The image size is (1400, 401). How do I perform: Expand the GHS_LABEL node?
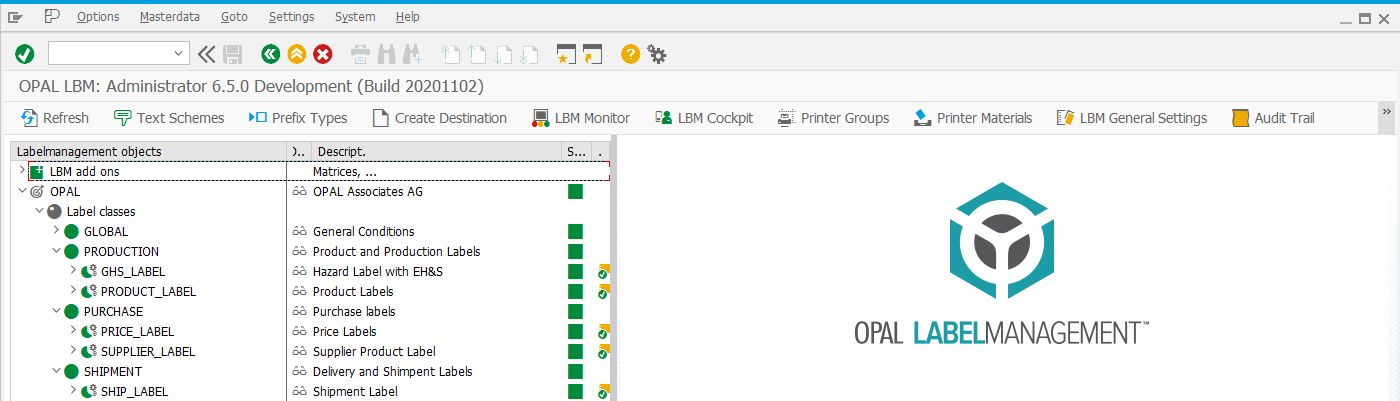click(73, 271)
